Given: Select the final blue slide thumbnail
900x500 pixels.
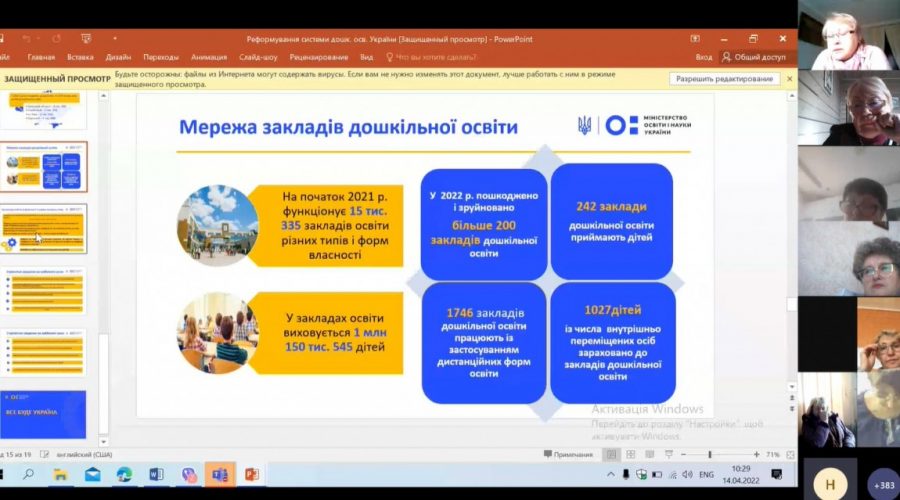Looking at the screenshot, I should click(x=44, y=414).
